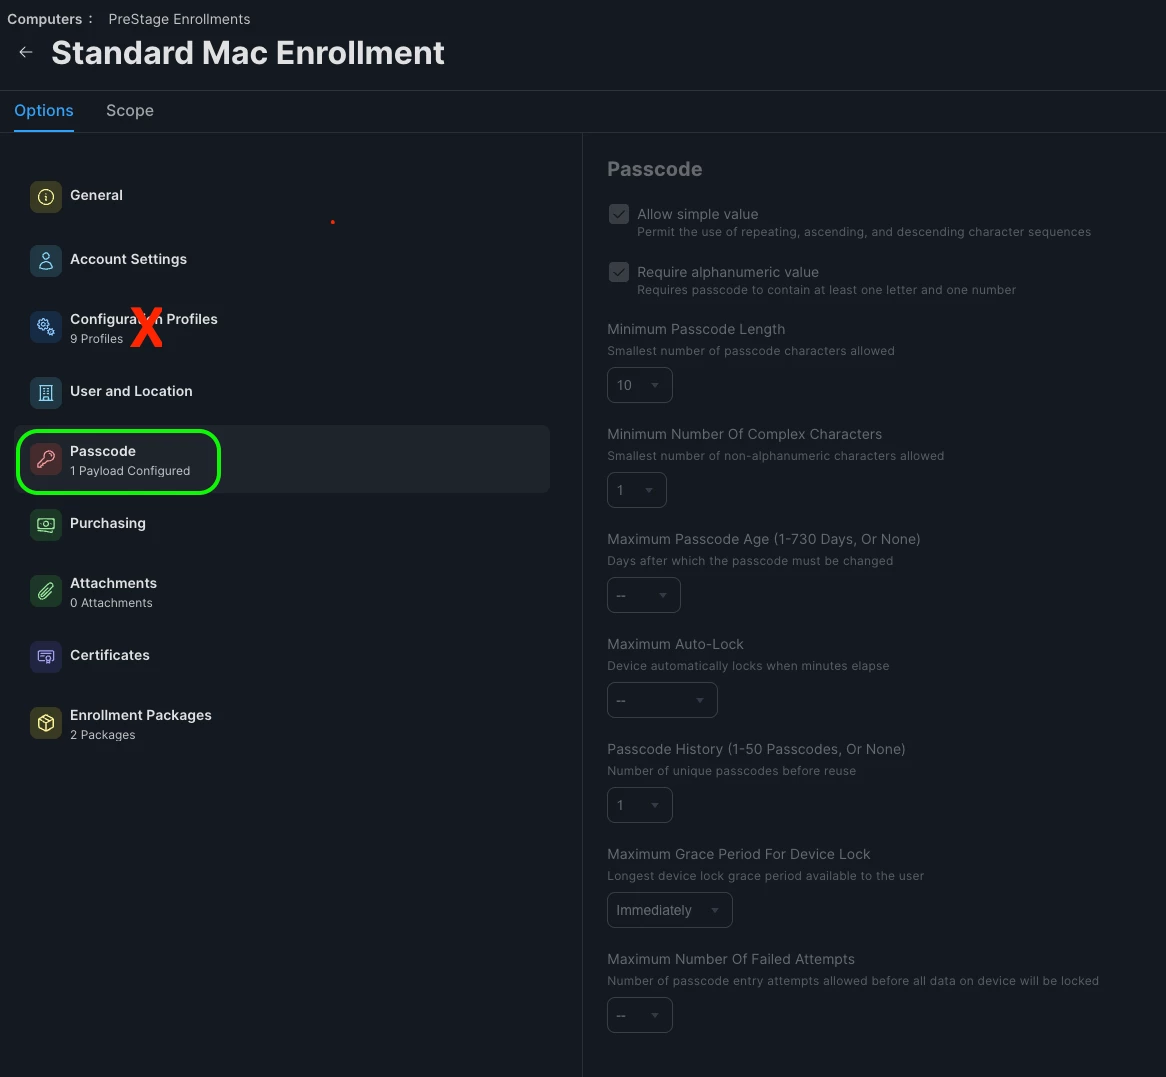Click the 'Minimum Passcode Length' label

[696, 329]
